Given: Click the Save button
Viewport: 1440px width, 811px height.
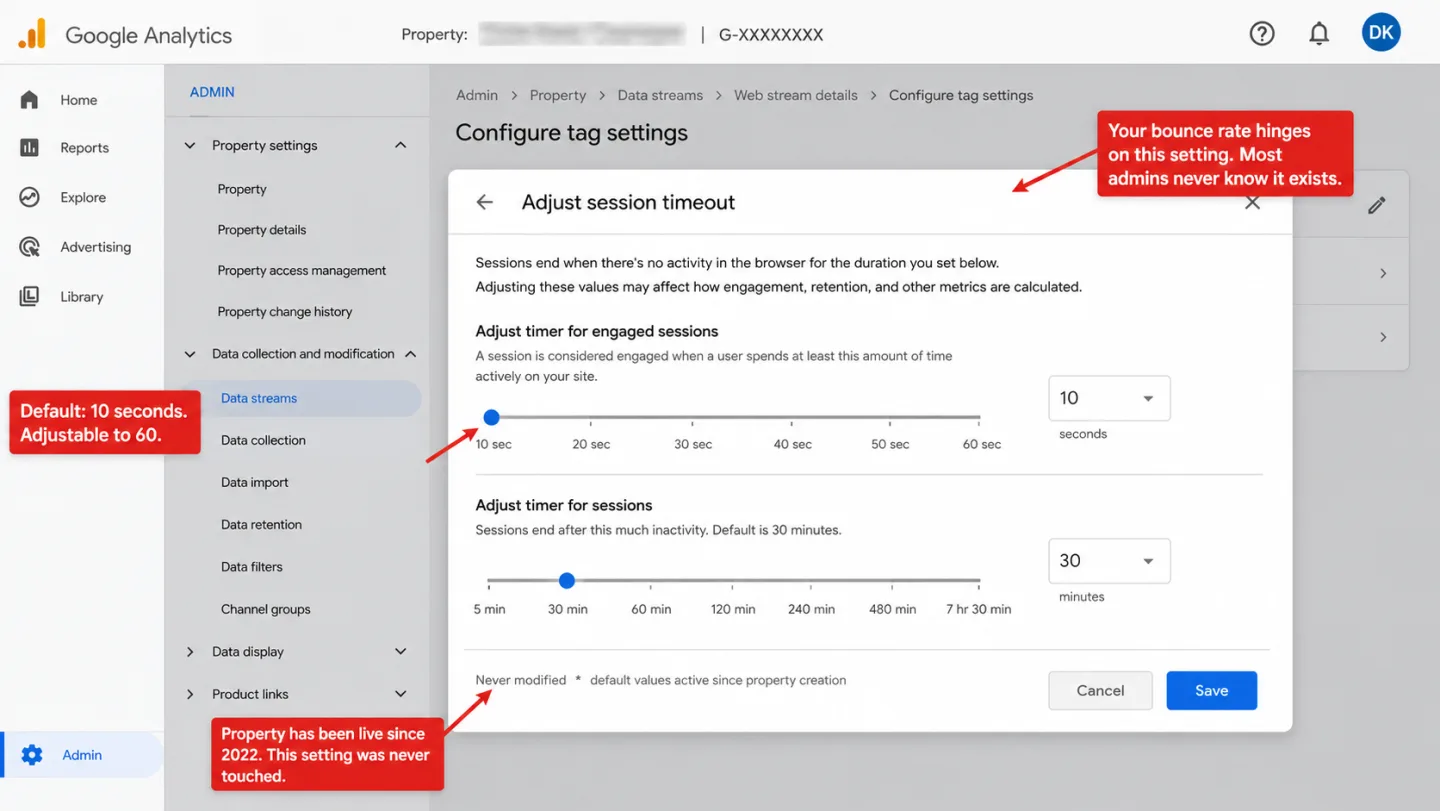Looking at the screenshot, I should (1211, 691).
